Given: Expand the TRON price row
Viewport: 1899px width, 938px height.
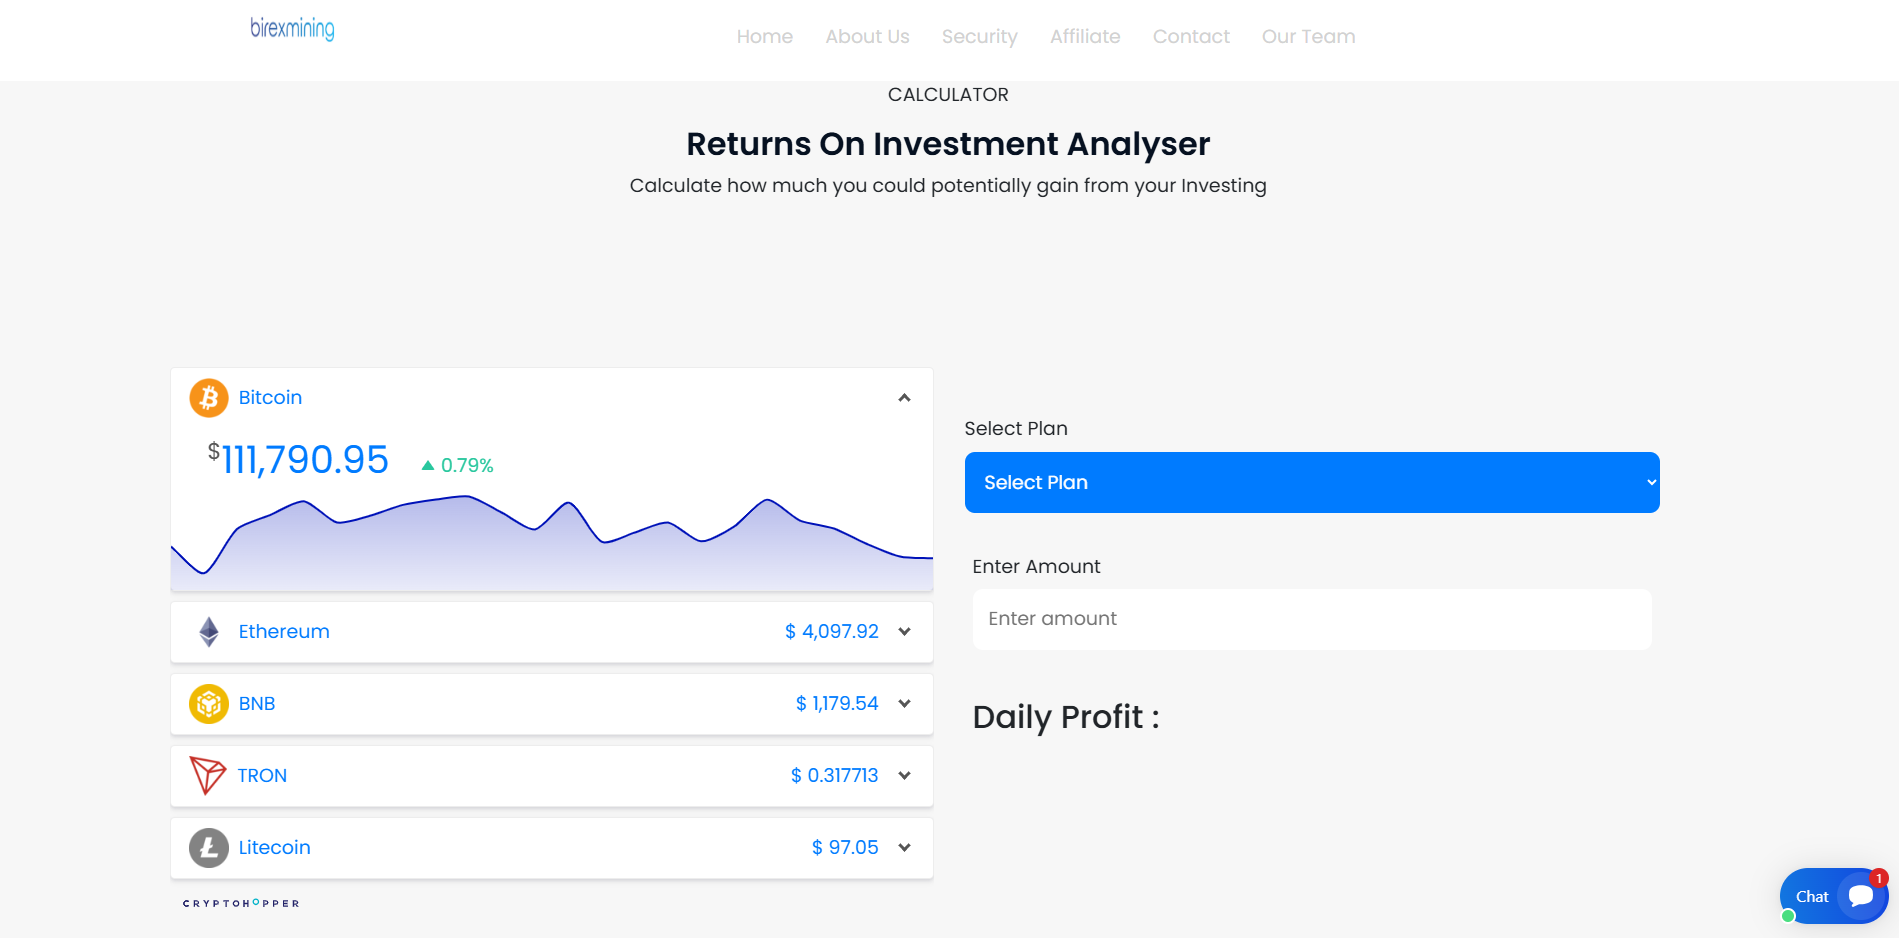Looking at the screenshot, I should coord(904,776).
